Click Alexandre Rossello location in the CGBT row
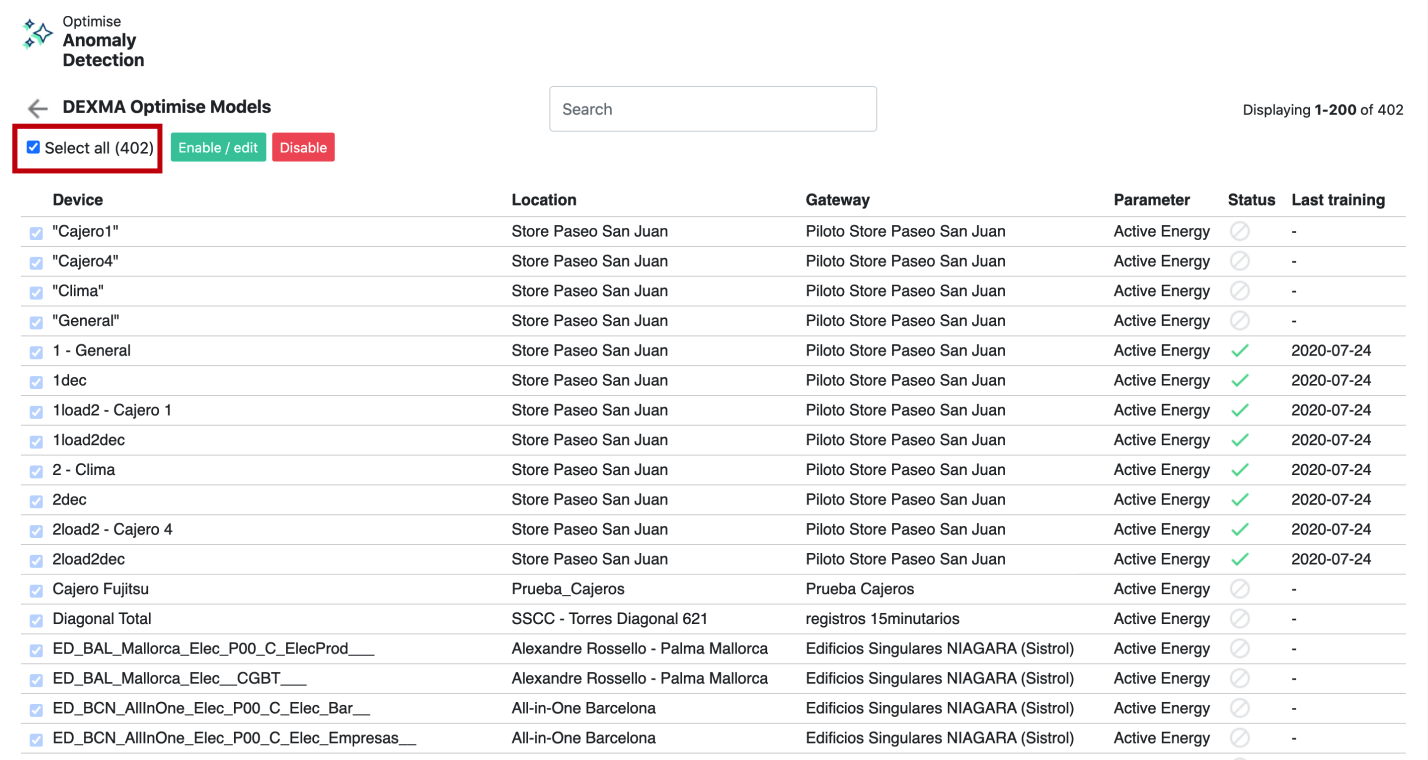 pyautogui.click(x=640, y=678)
